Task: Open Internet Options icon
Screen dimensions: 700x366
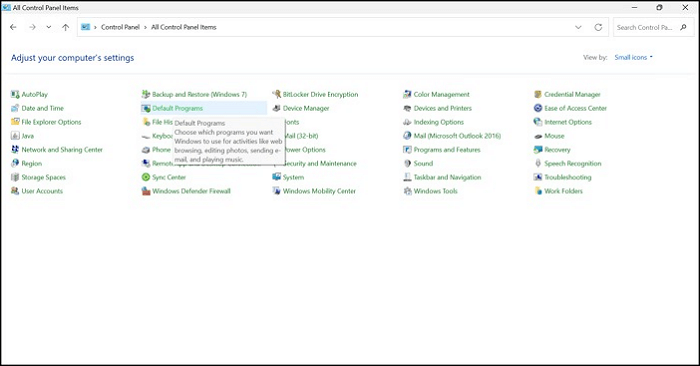Action: coord(538,122)
